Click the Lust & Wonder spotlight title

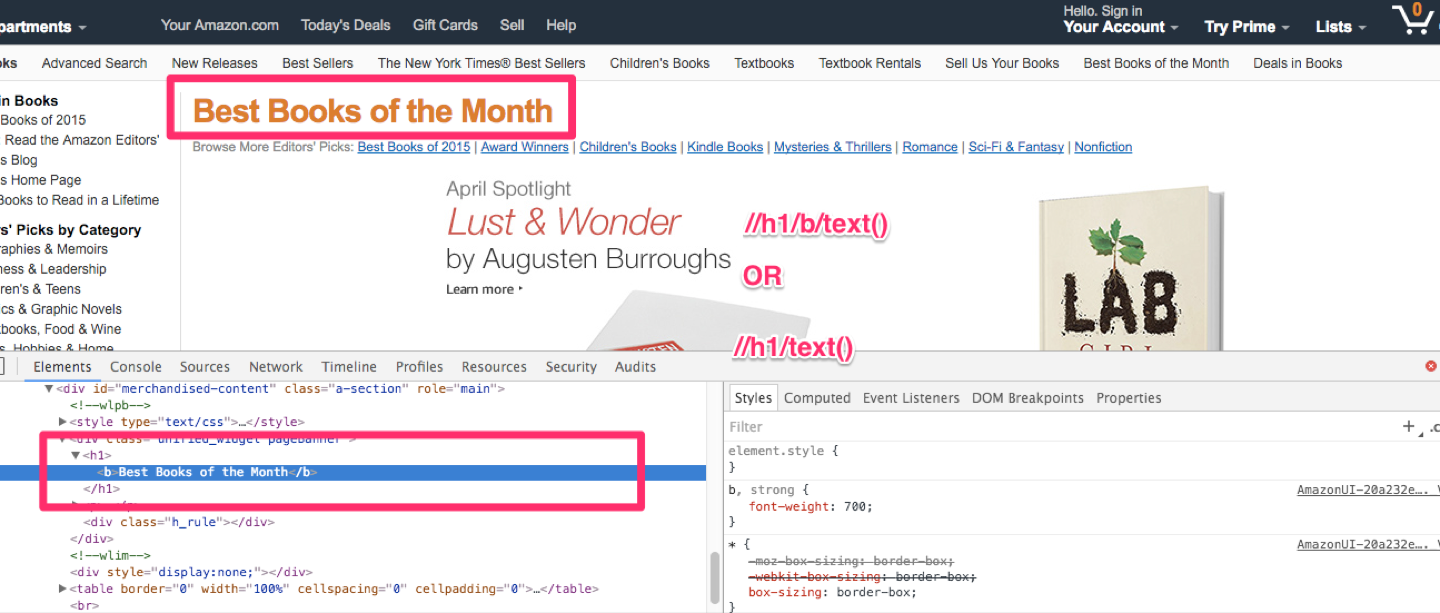coord(563,222)
